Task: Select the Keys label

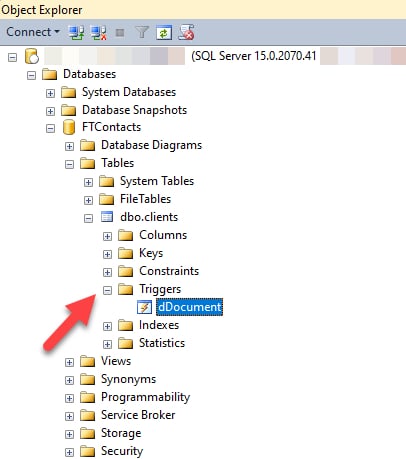Action: point(151,253)
